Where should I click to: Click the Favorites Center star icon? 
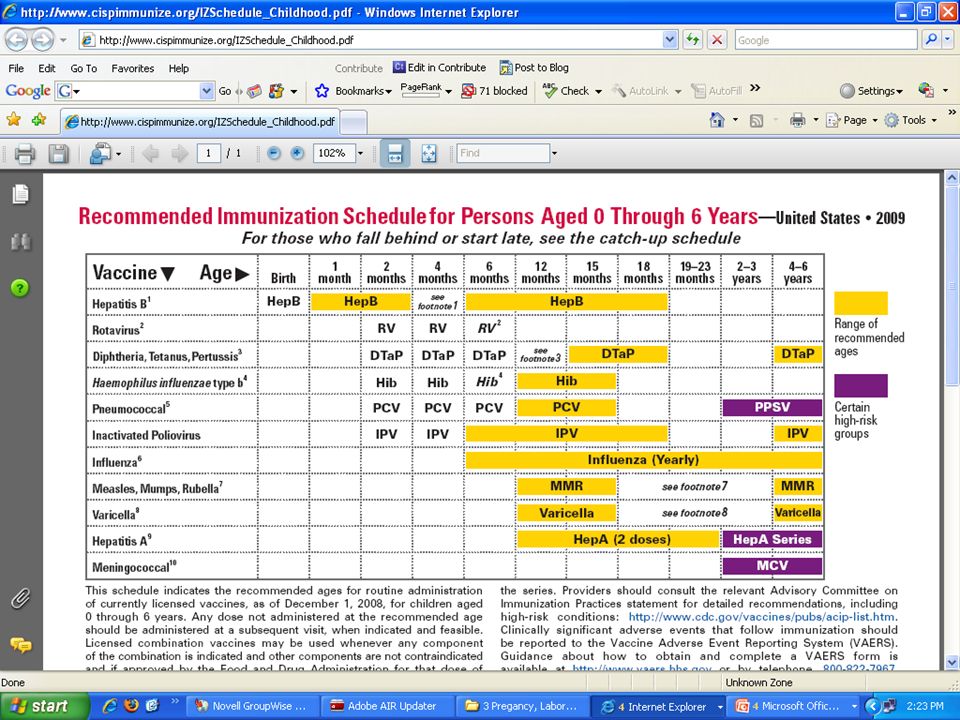coord(13,119)
